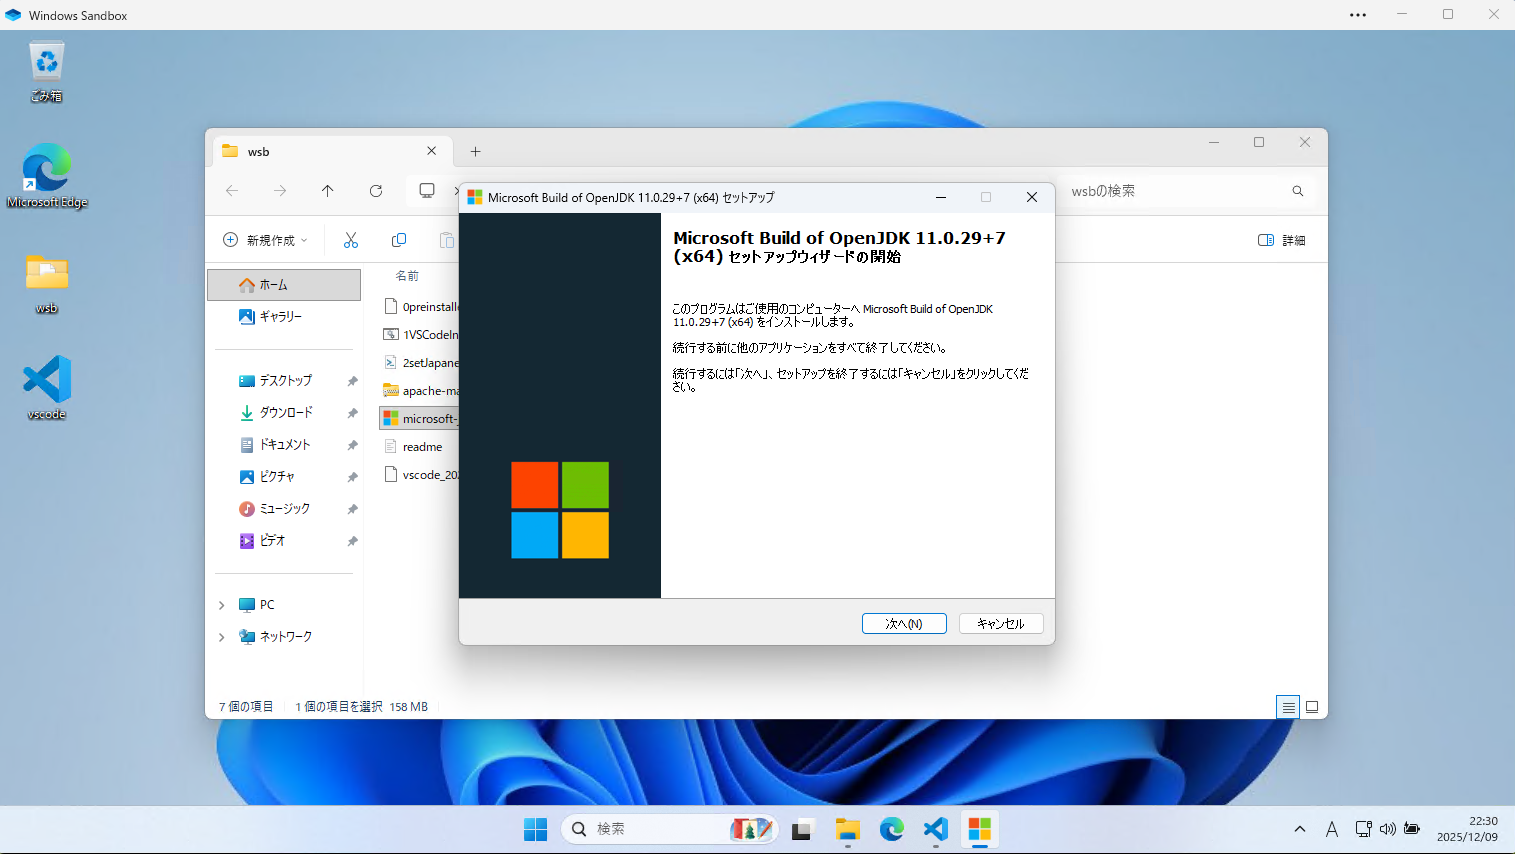Expand the PC tree node
Image resolution: width=1515 pixels, height=854 pixels.
click(x=222, y=605)
